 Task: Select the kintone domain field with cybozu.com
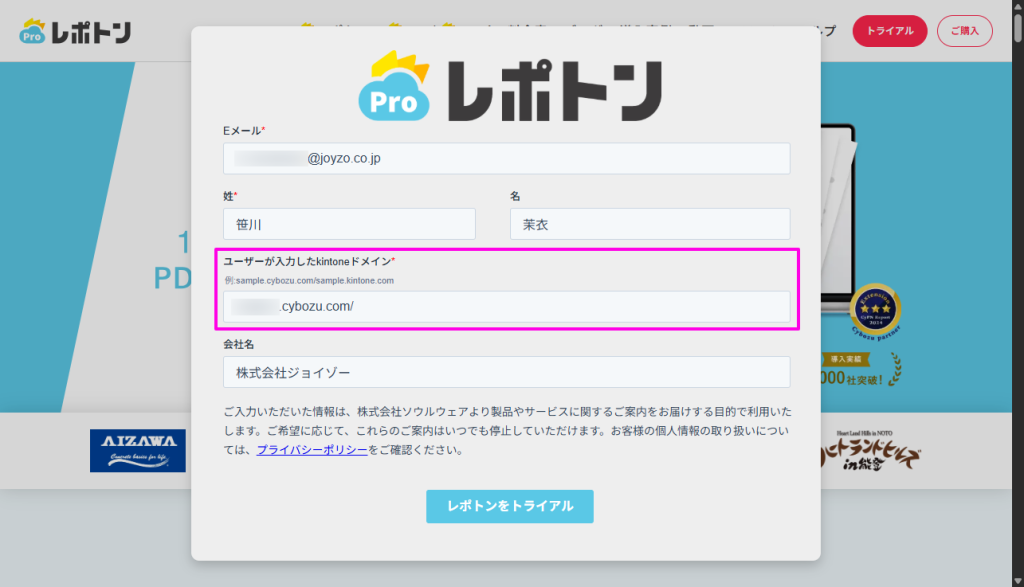click(x=506, y=307)
